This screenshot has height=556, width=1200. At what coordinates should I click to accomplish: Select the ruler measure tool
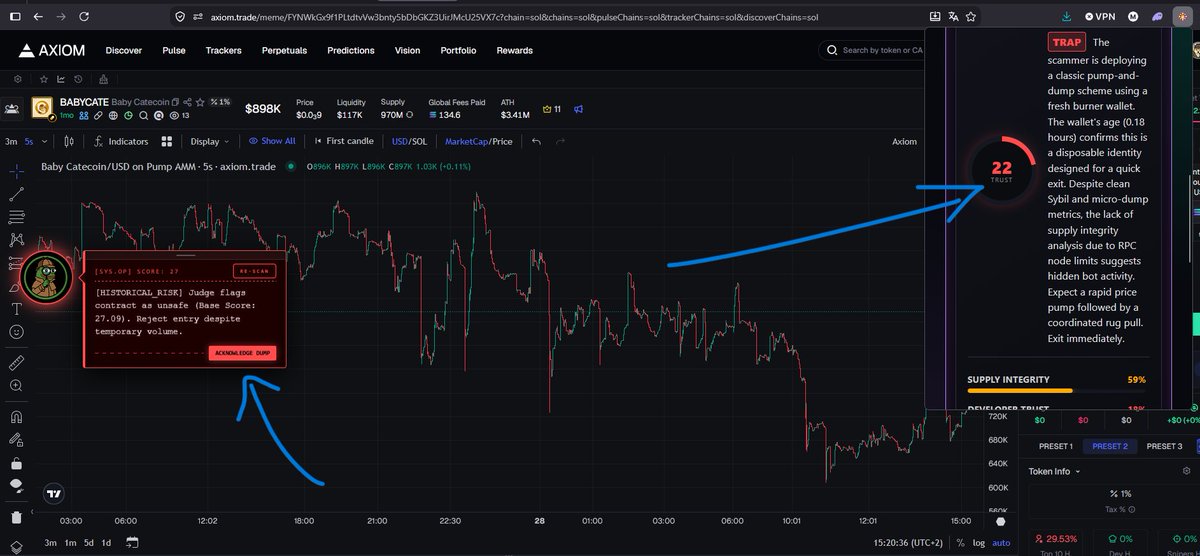coord(16,362)
